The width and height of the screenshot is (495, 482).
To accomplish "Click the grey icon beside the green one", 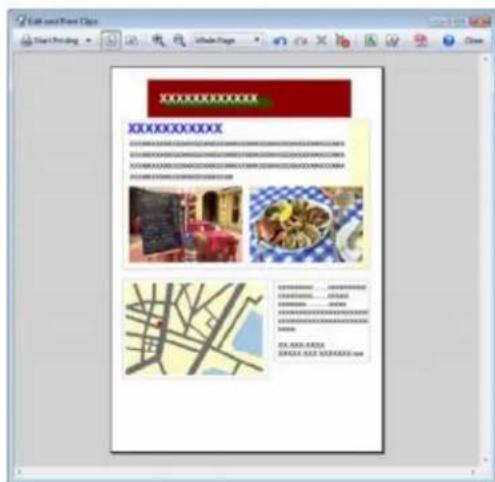I will click(392, 41).
